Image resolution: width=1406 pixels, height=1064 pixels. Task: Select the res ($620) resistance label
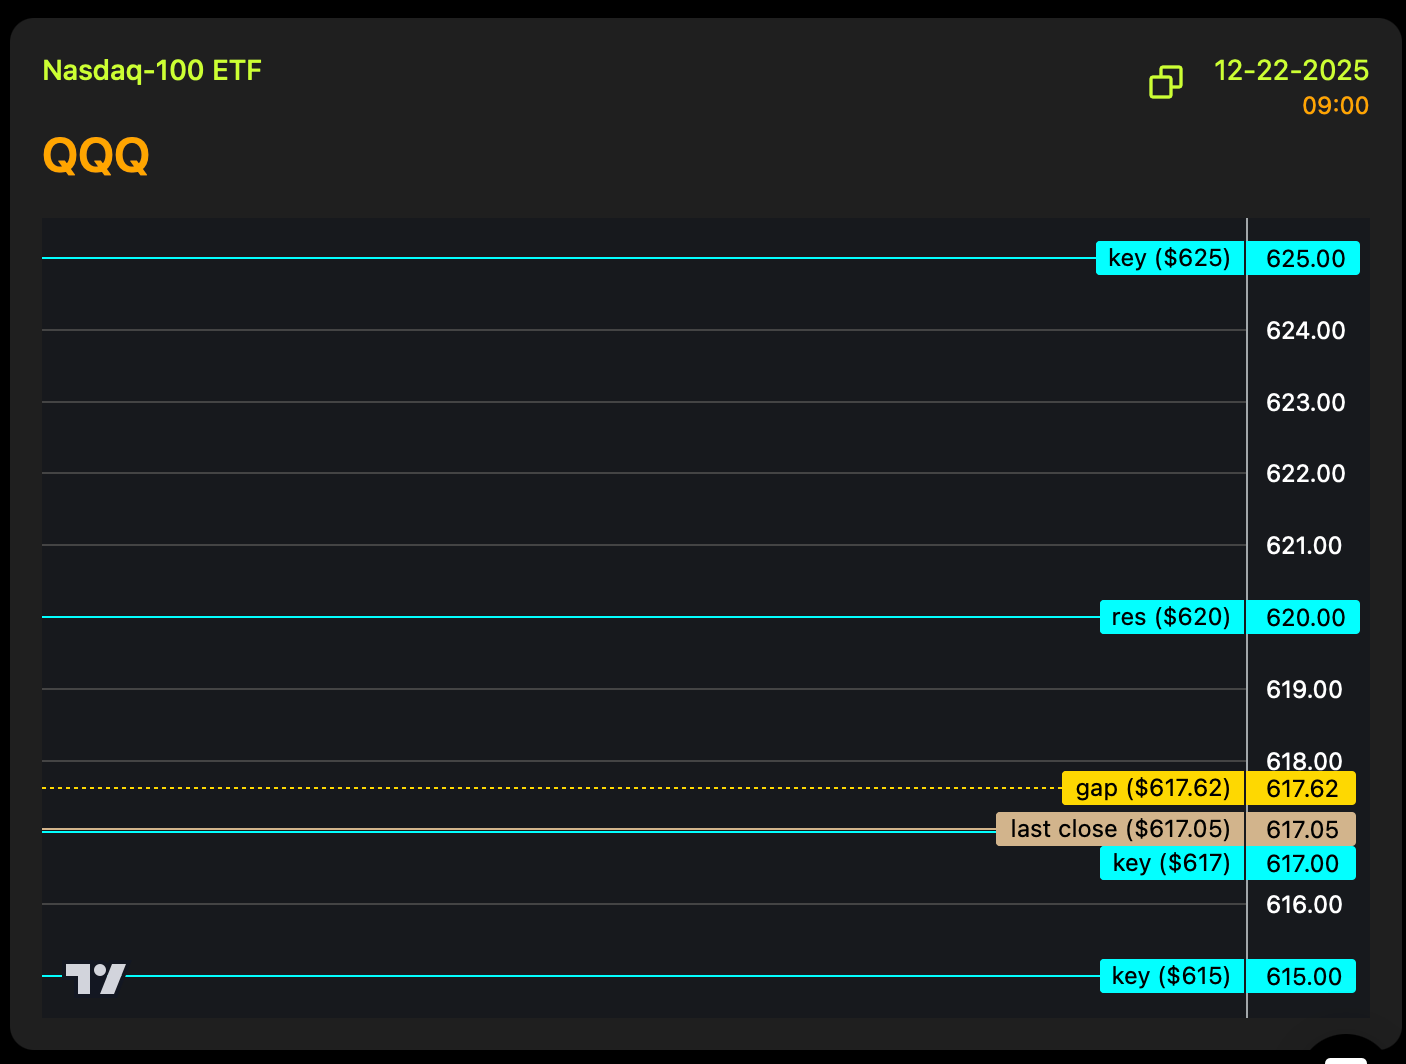tap(1171, 617)
